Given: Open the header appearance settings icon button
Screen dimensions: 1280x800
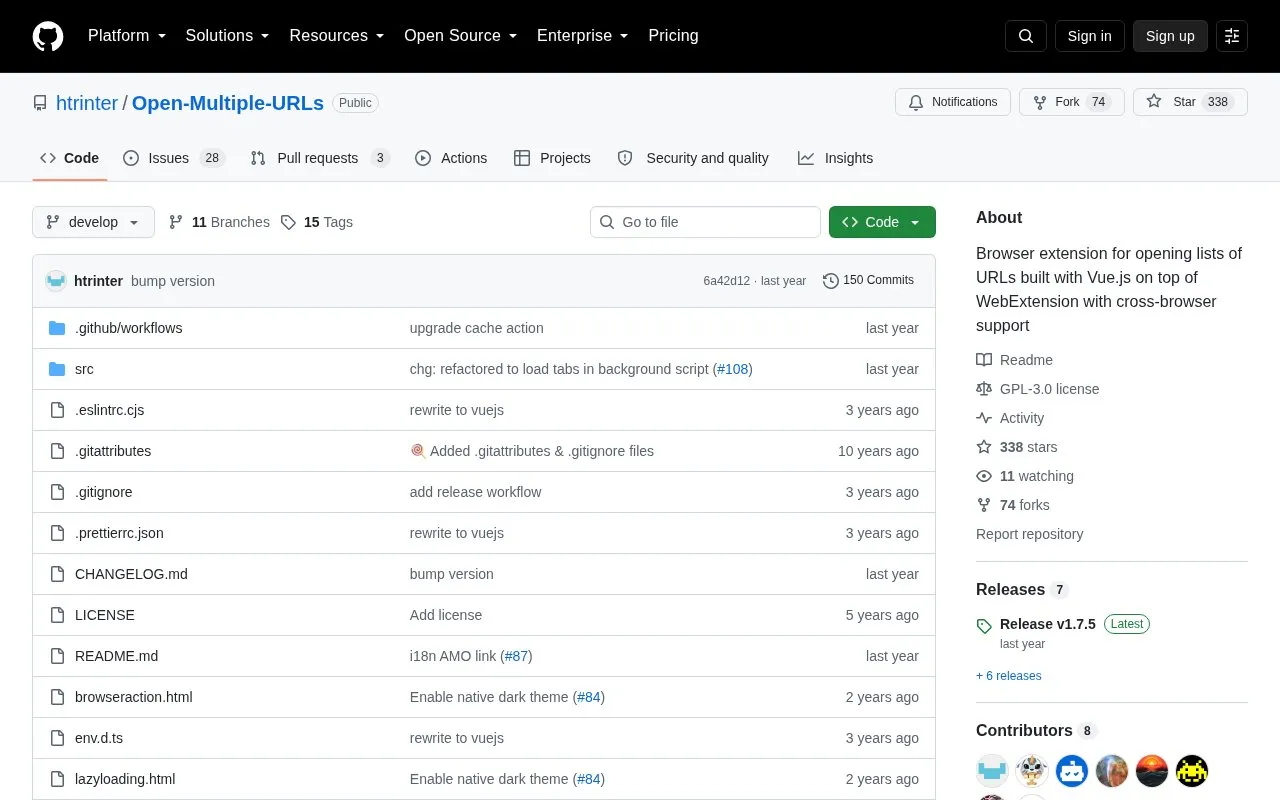Looking at the screenshot, I should (x=1232, y=36).
